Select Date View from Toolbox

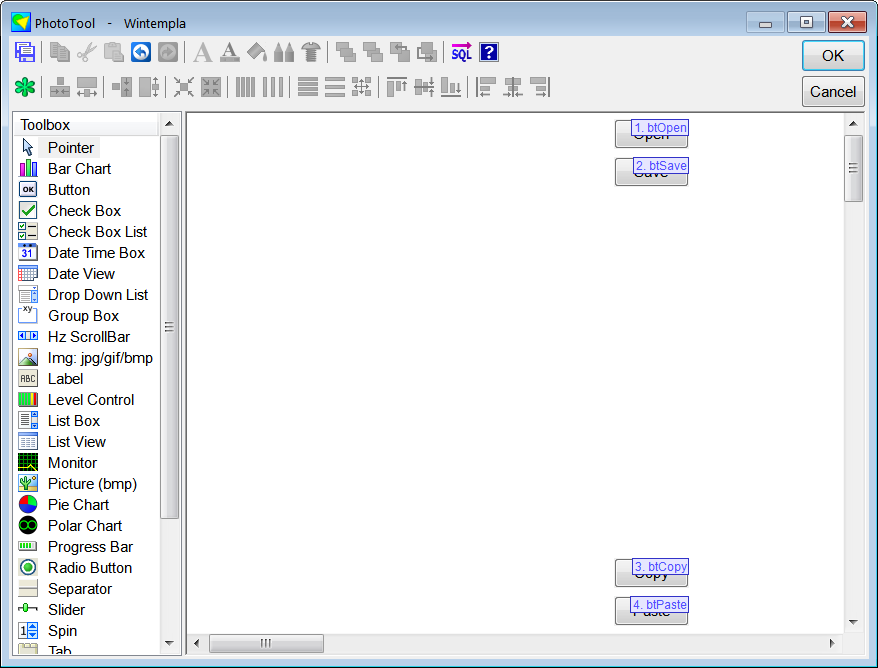[x=81, y=274]
